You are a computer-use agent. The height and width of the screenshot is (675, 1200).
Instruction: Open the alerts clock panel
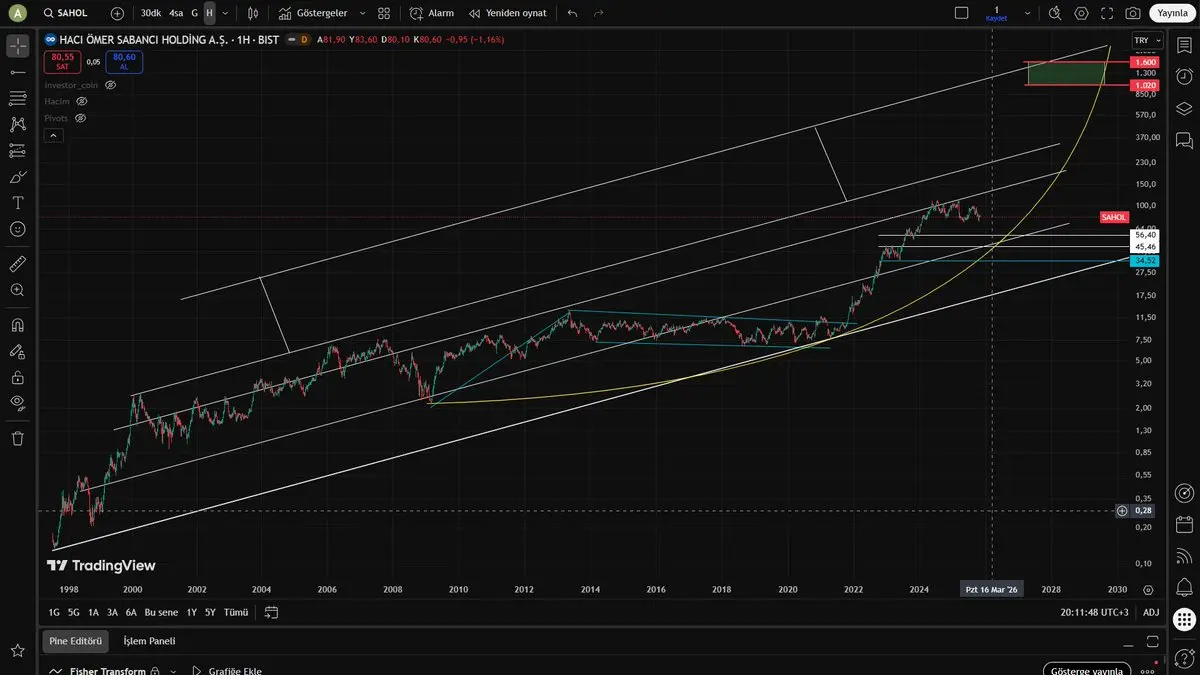[1184, 76]
